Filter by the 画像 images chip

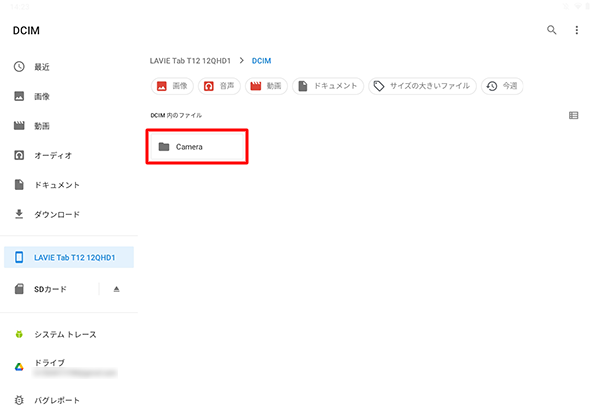(172, 86)
